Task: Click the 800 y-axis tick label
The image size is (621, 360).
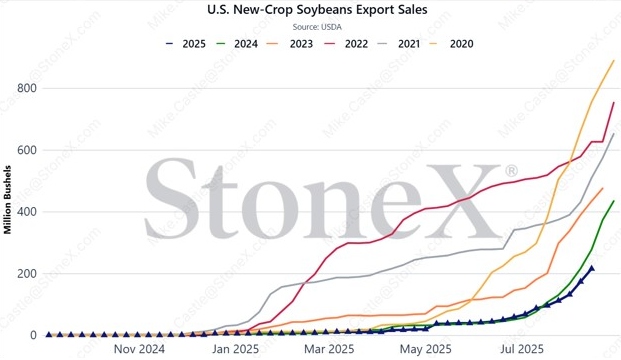Action: point(27,88)
